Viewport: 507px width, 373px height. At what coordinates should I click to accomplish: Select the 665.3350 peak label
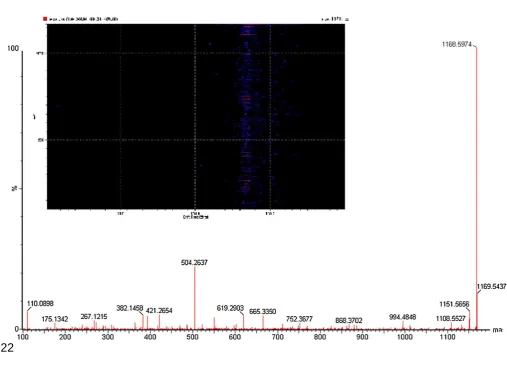(x=263, y=312)
